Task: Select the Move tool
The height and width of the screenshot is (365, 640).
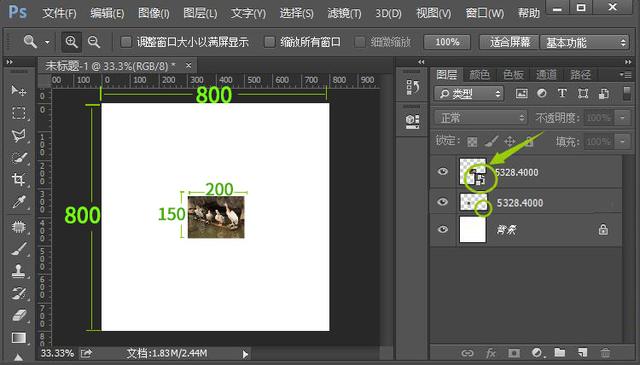Action: point(18,90)
